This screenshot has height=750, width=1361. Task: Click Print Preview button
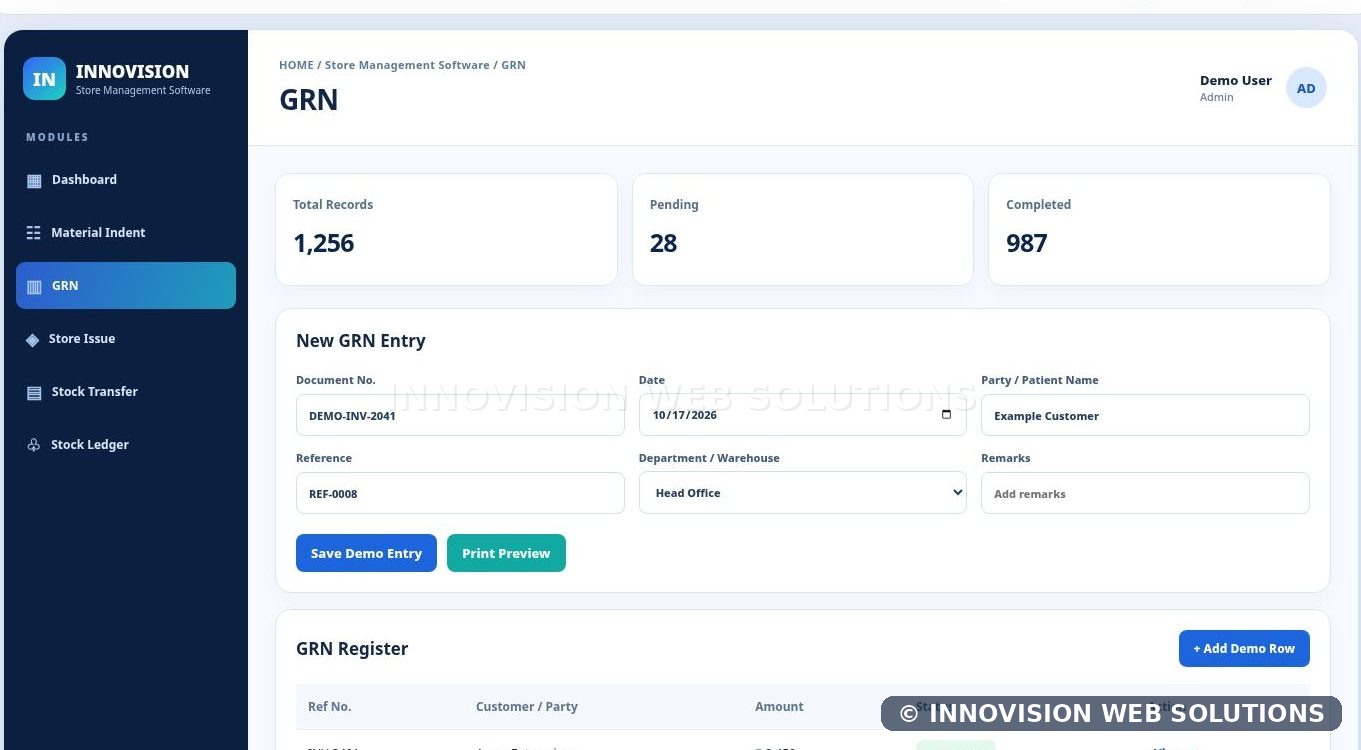pyautogui.click(x=506, y=553)
